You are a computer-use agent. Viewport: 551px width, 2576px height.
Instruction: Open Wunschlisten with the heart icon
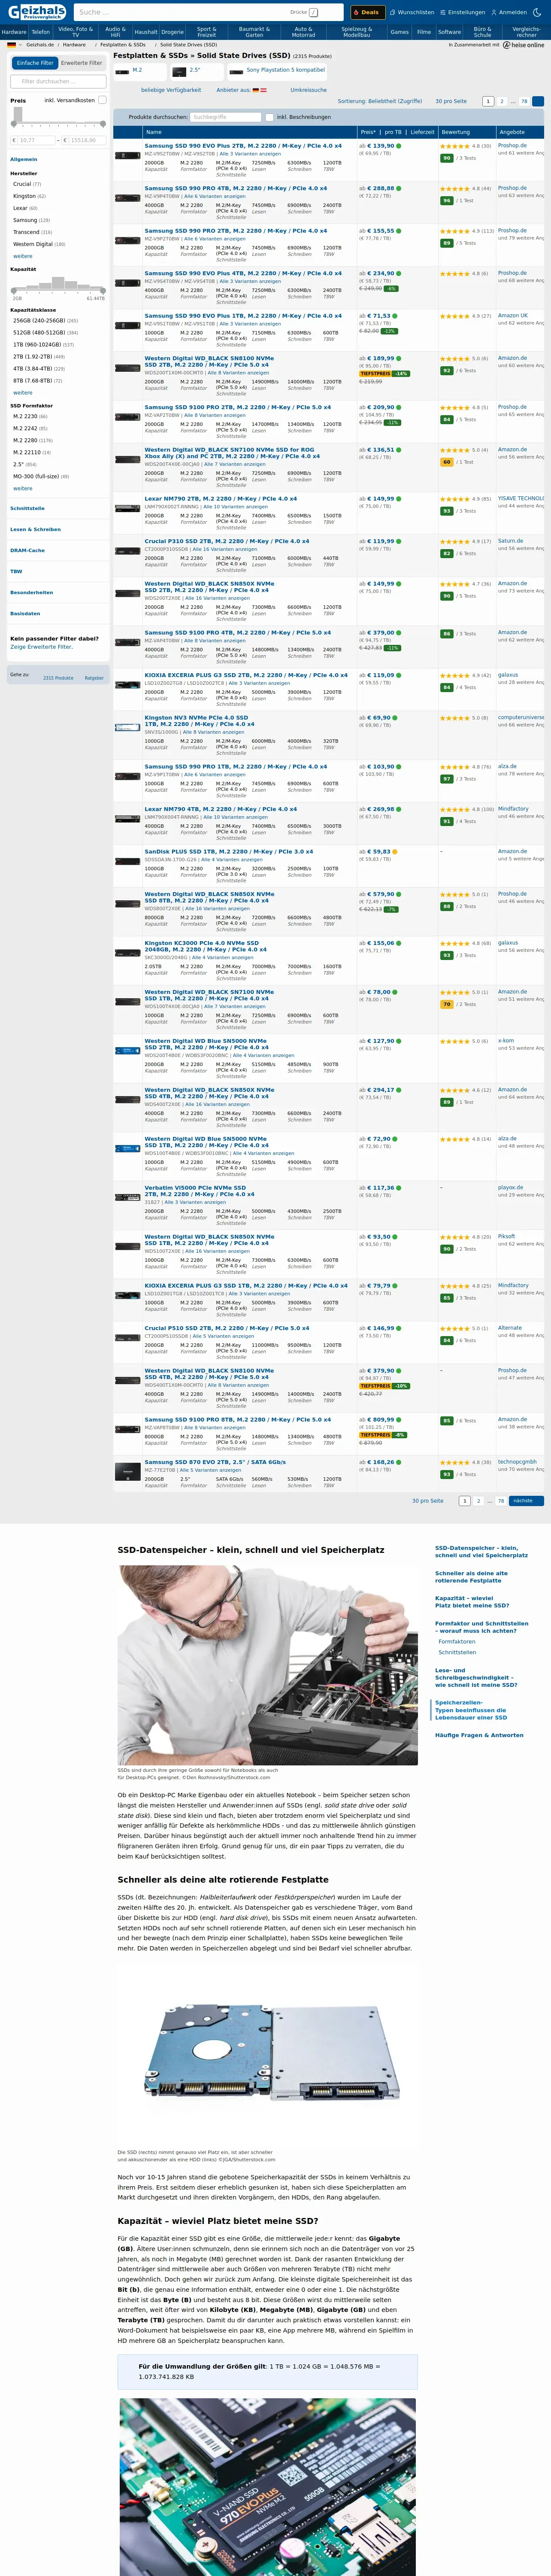click(x=412, y=13)
